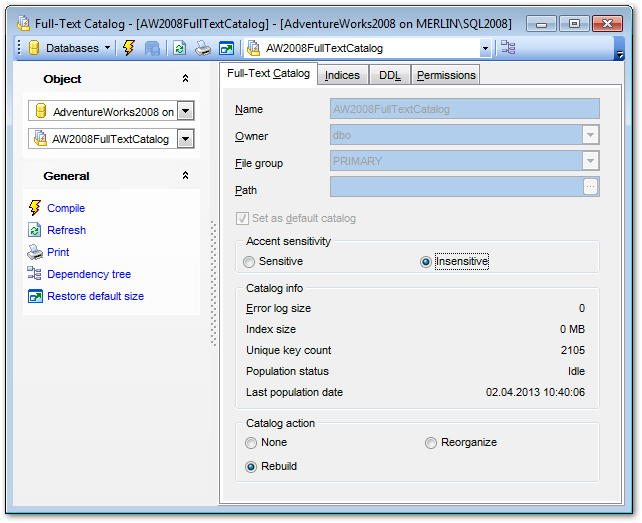Click the Error log size label

click(278, 308)
